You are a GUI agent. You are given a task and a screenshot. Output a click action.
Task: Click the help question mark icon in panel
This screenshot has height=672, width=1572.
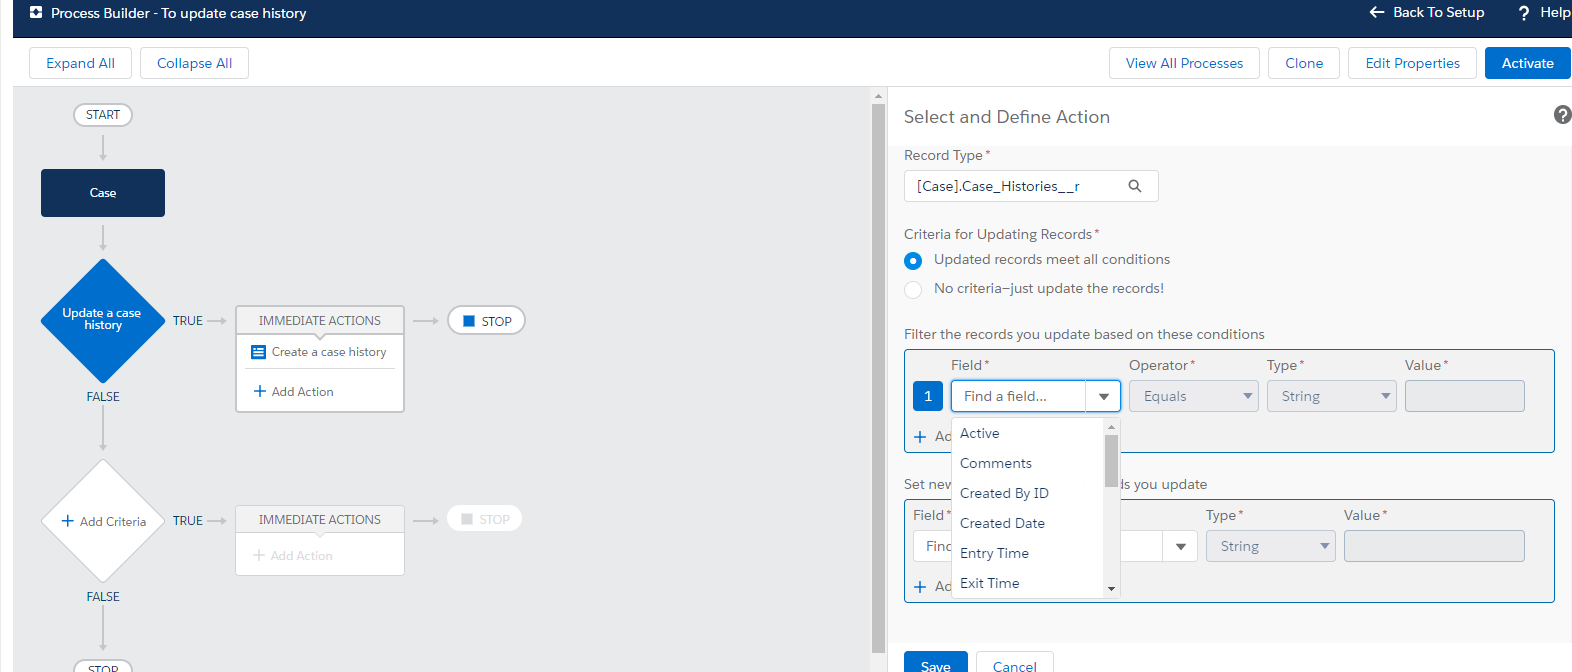(x=1562, y=115)
